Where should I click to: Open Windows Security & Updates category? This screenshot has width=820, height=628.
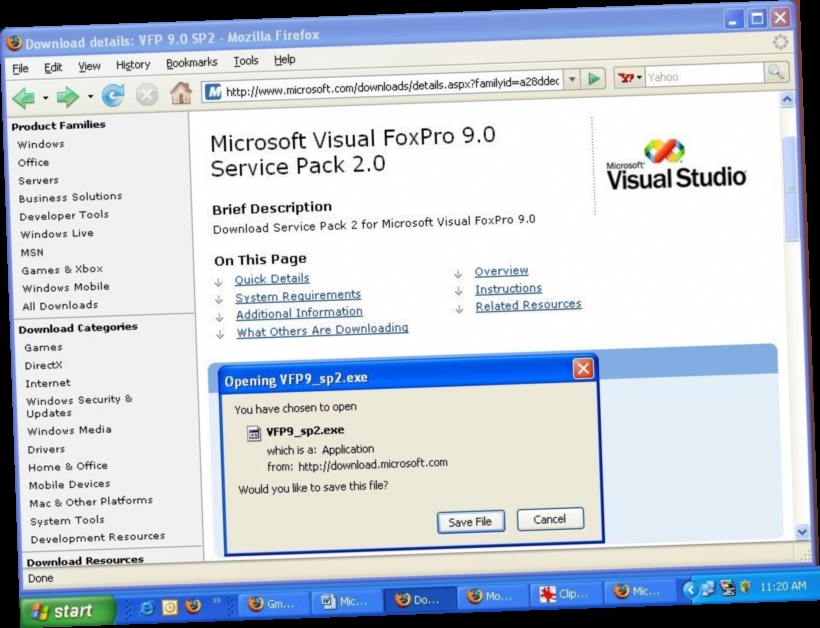pyautogui.click(x=79, y=406)
